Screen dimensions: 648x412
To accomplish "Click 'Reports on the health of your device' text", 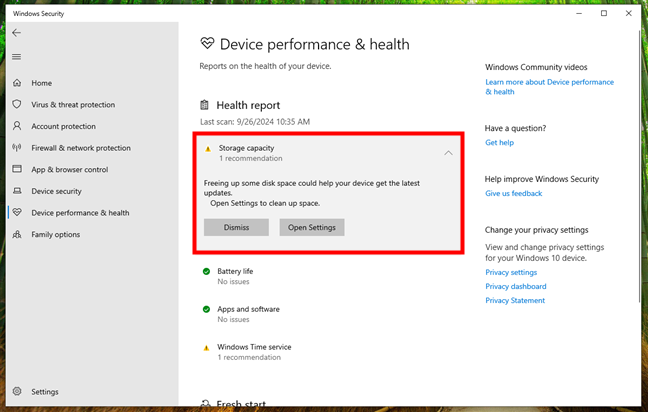I will pos(265,66).
